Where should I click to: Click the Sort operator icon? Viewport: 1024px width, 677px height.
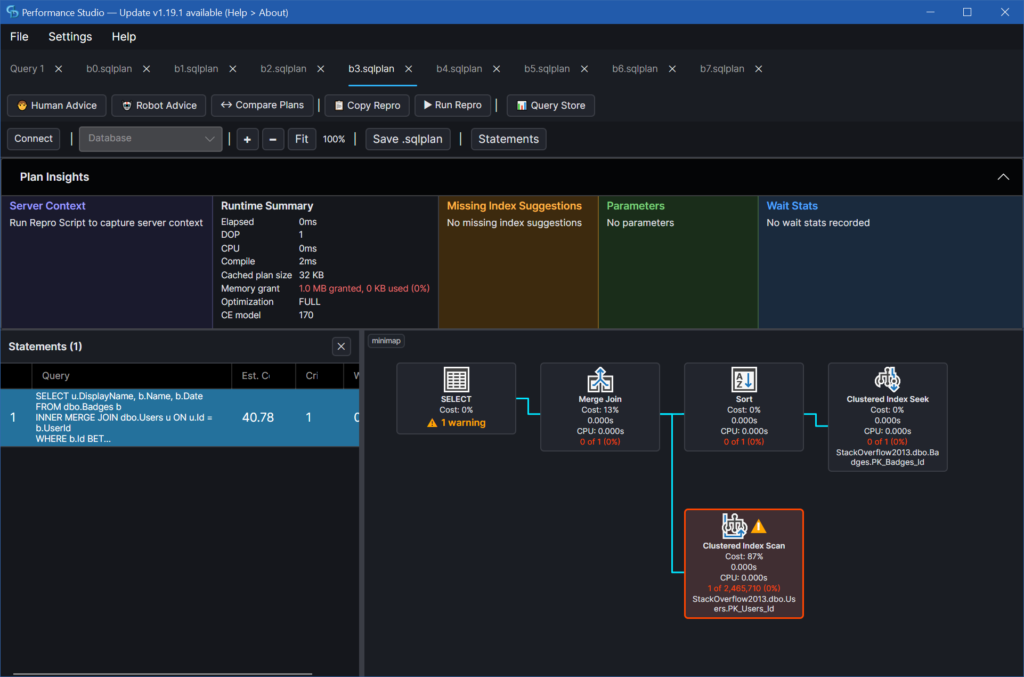[744, 379]
